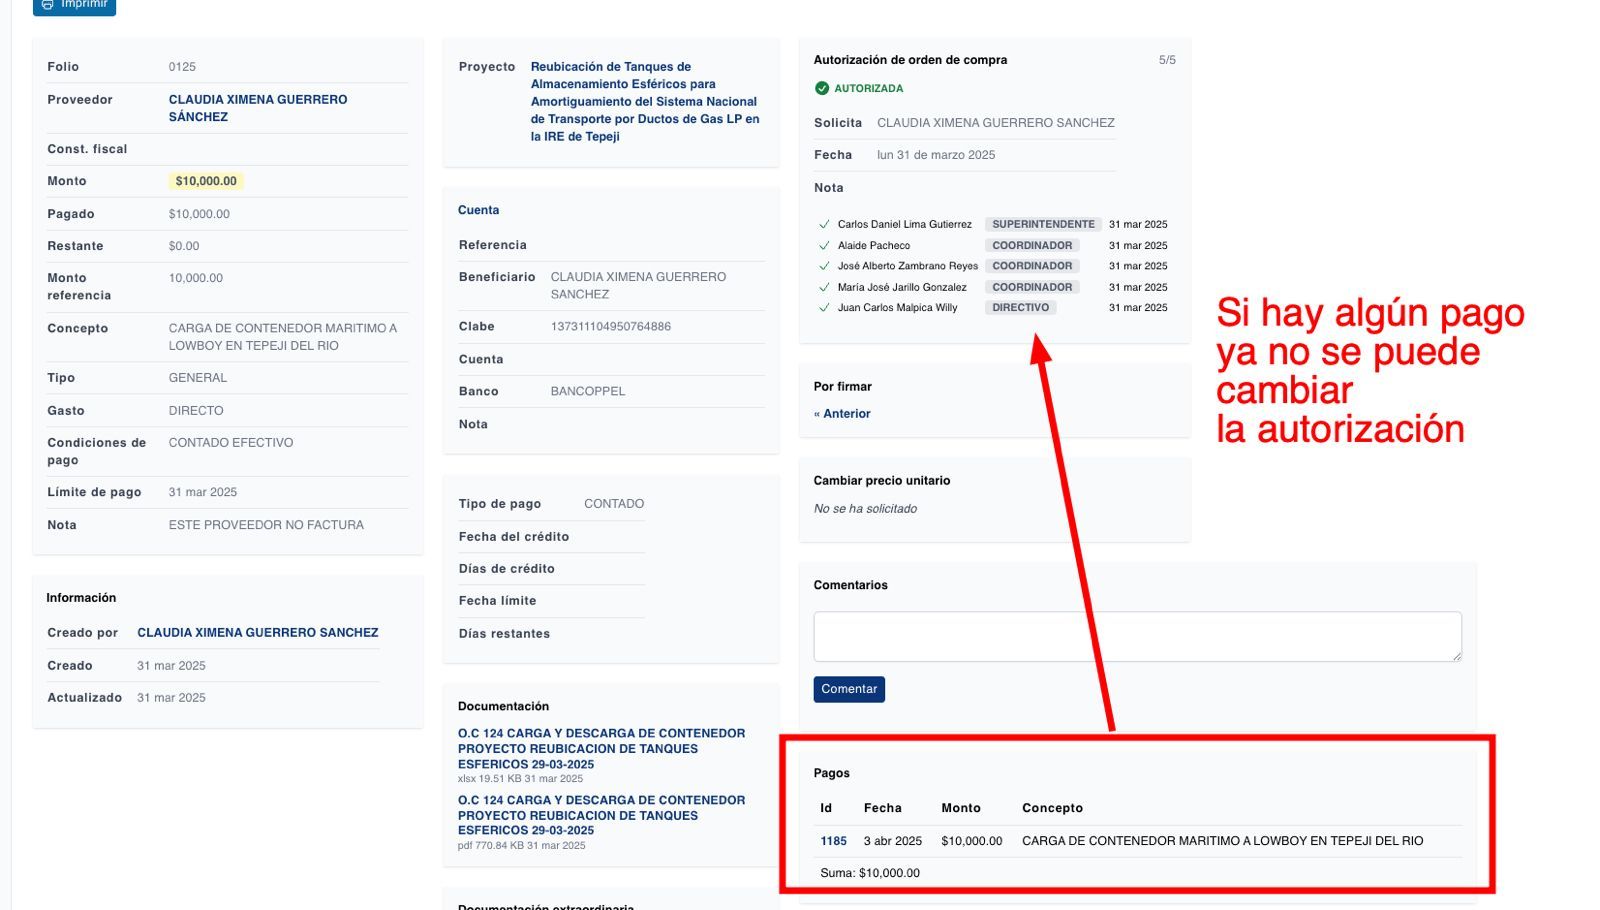This screenshot has width=1600, height=910.
Task: Click inside the Comentarios text box
Action: tap(1137, 634)
